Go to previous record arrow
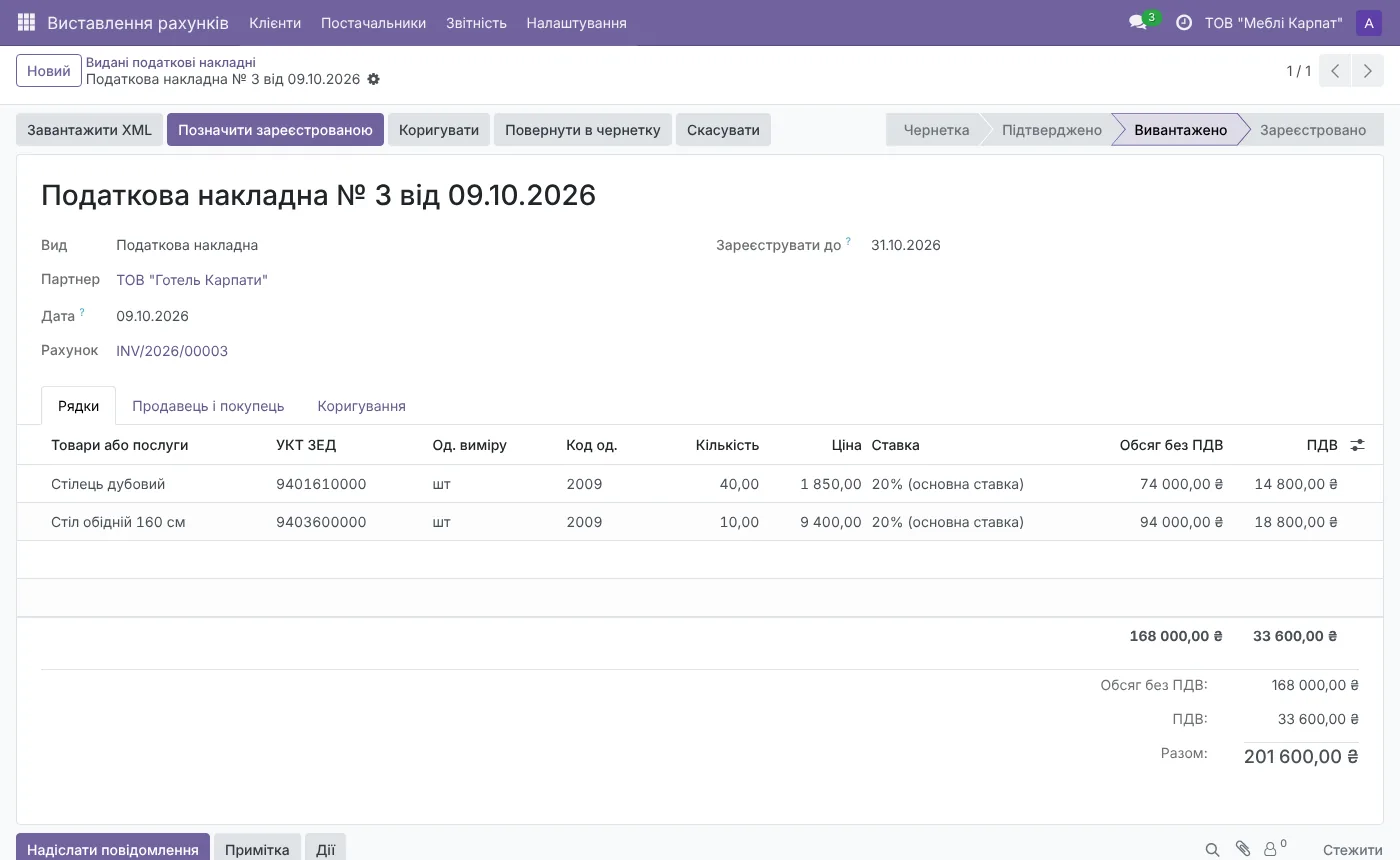The image size is (1400, 860). point(1335,71)
